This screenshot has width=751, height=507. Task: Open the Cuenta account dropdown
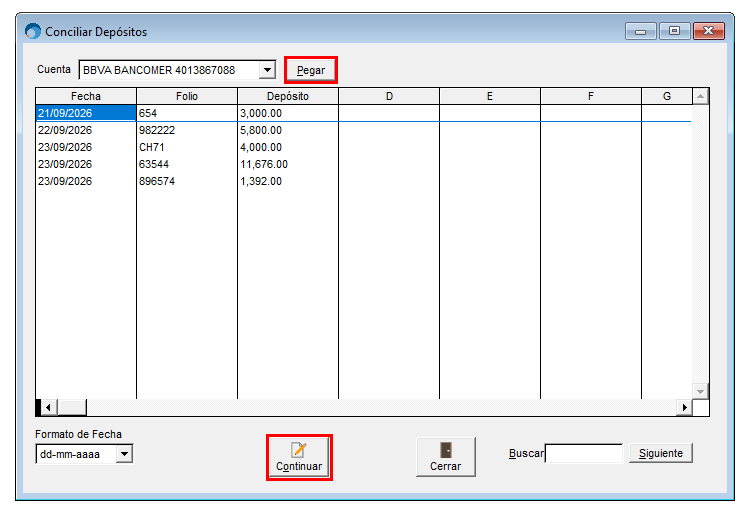coord(268,70)
